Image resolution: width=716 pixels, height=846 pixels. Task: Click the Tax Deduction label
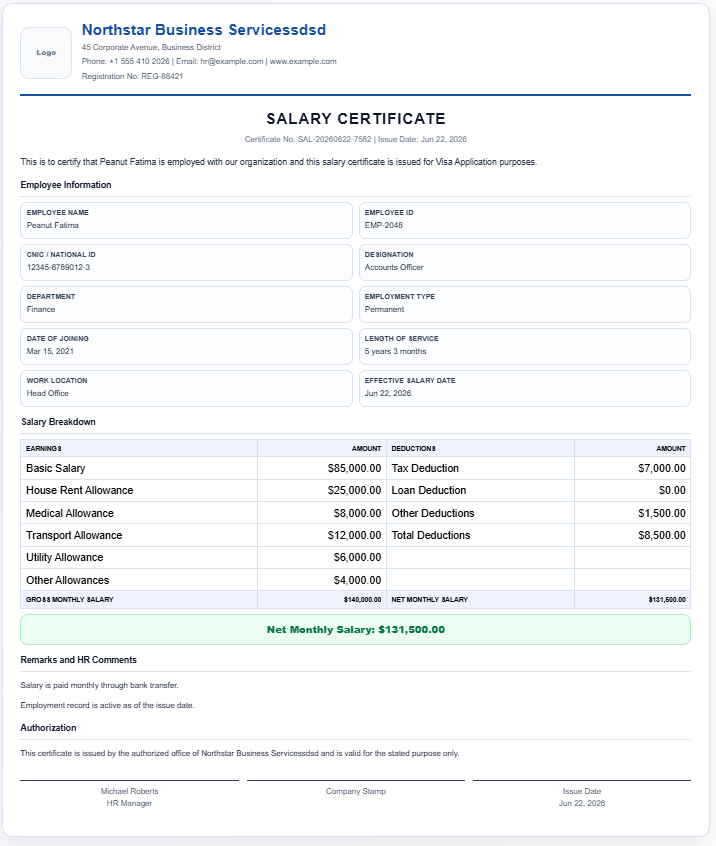click(x=425, y=468)
